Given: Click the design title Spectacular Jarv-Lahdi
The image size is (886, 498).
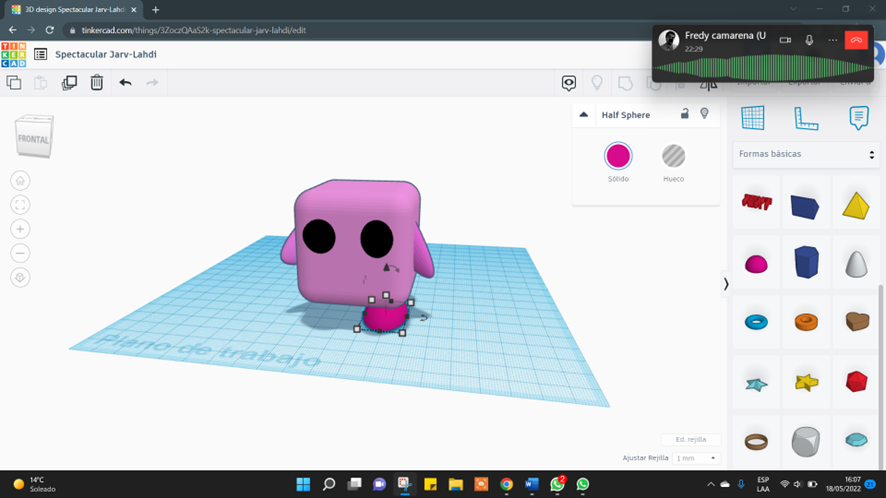Looking at the screenshot, I should click(106, 54).
